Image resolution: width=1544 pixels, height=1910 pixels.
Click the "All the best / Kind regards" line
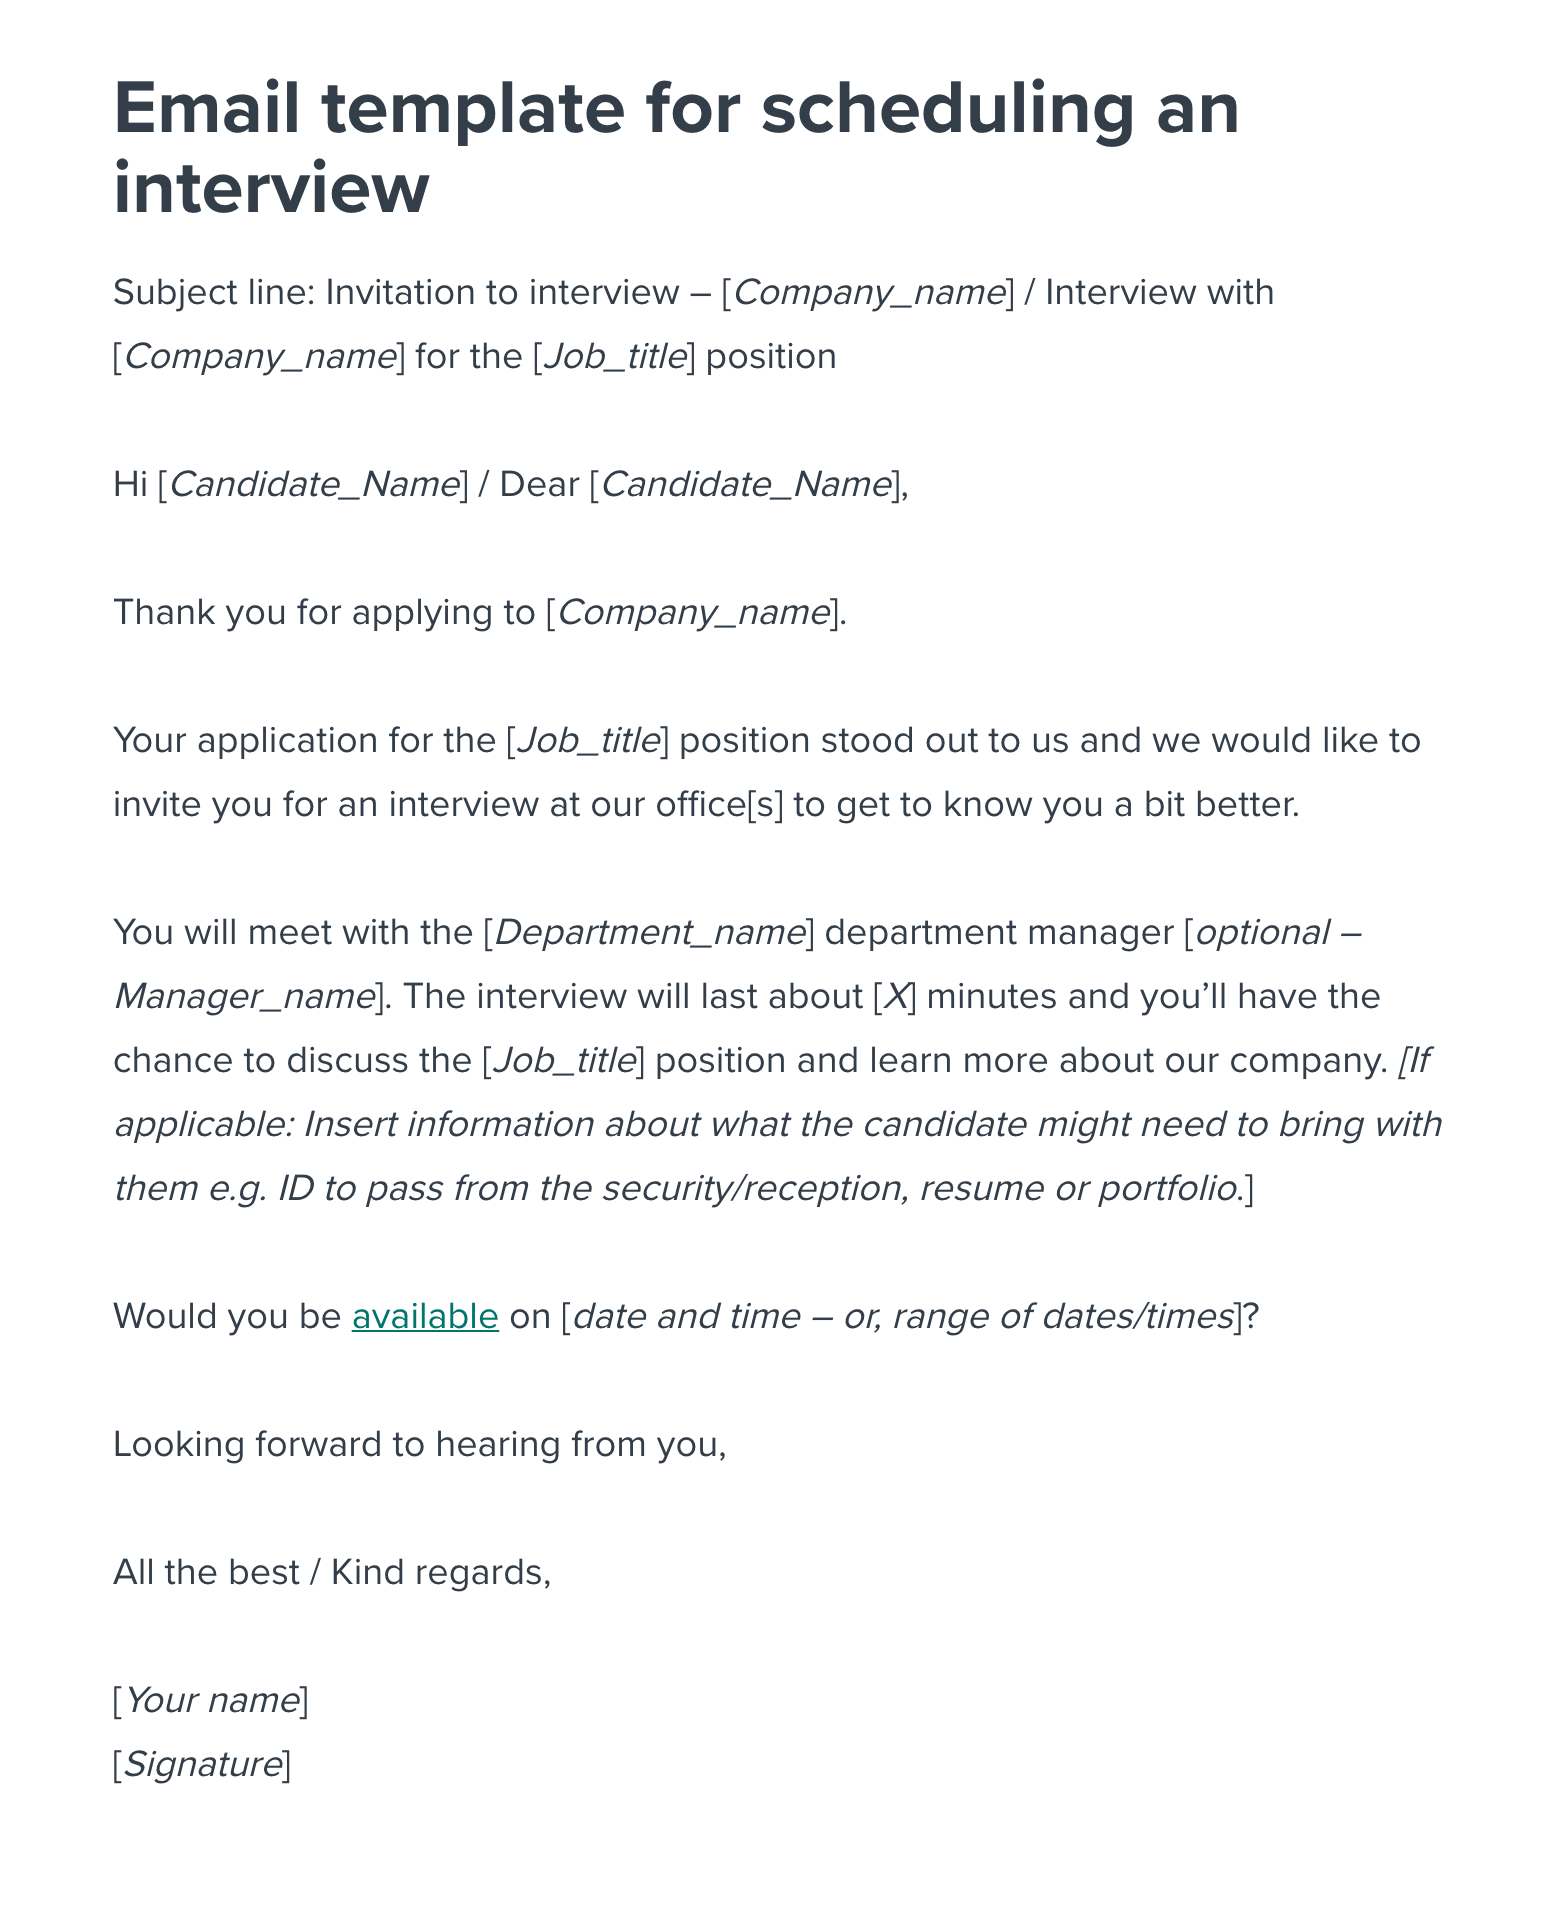point(332,1572)
